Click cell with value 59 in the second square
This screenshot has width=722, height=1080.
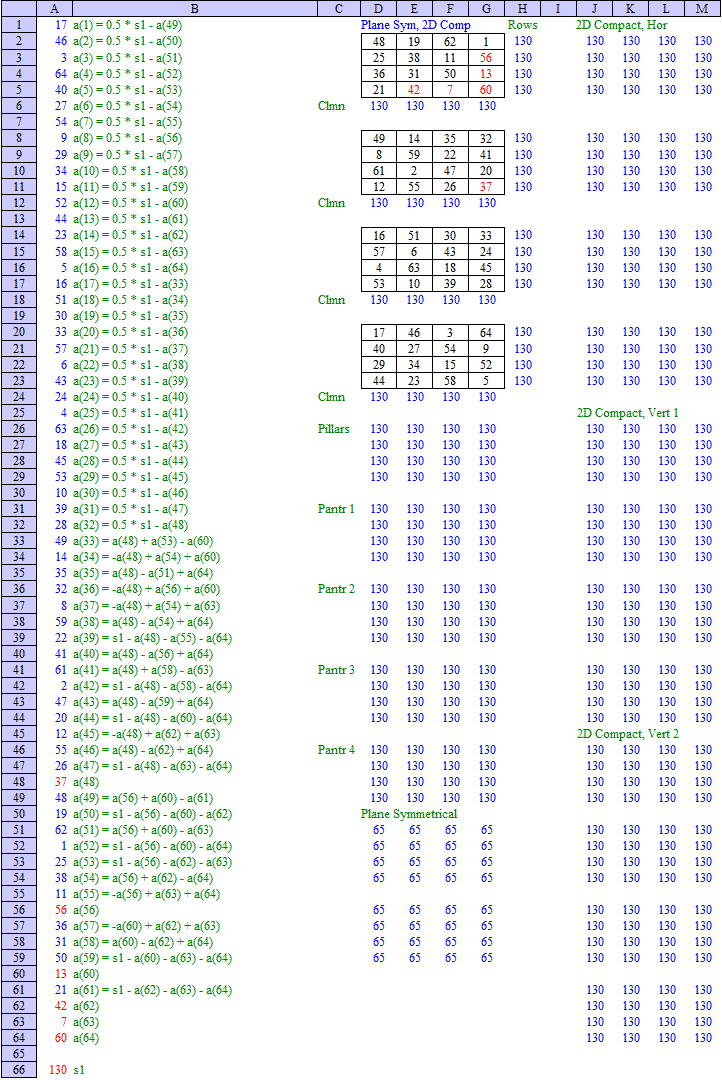[413, 155]
